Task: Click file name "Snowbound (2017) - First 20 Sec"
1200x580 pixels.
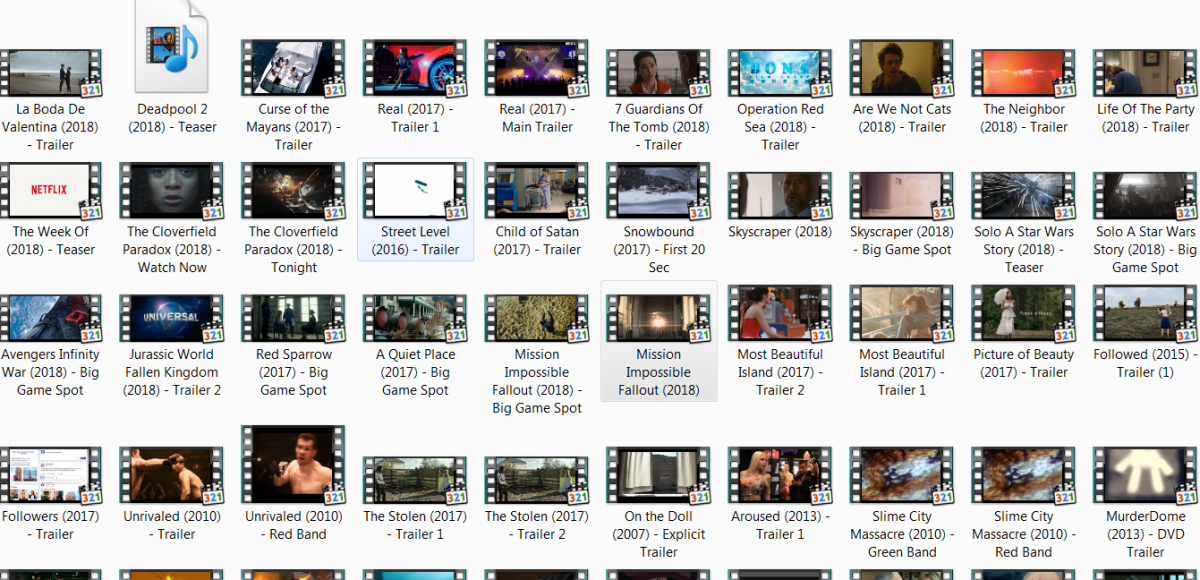Action: 660,250
